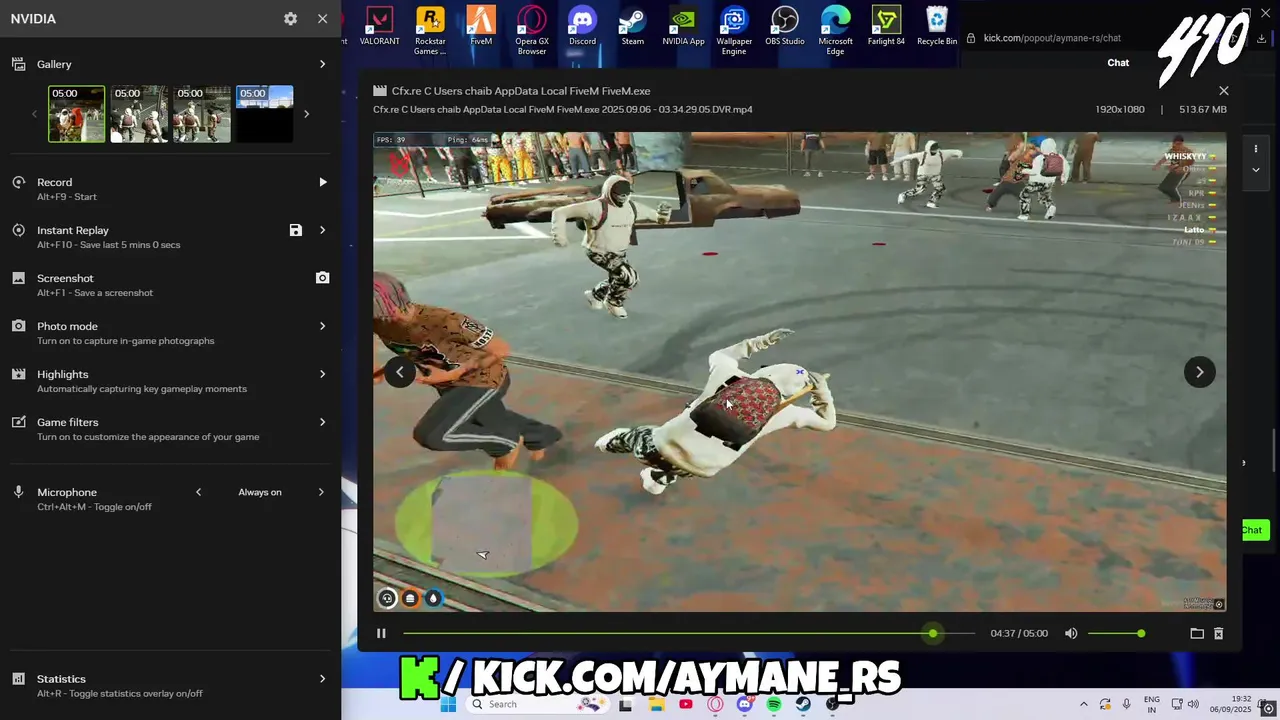The height and width of the screenshot is (720, 1280).
Task: Click the green Chat button in browser
Action: point(1254,530)
